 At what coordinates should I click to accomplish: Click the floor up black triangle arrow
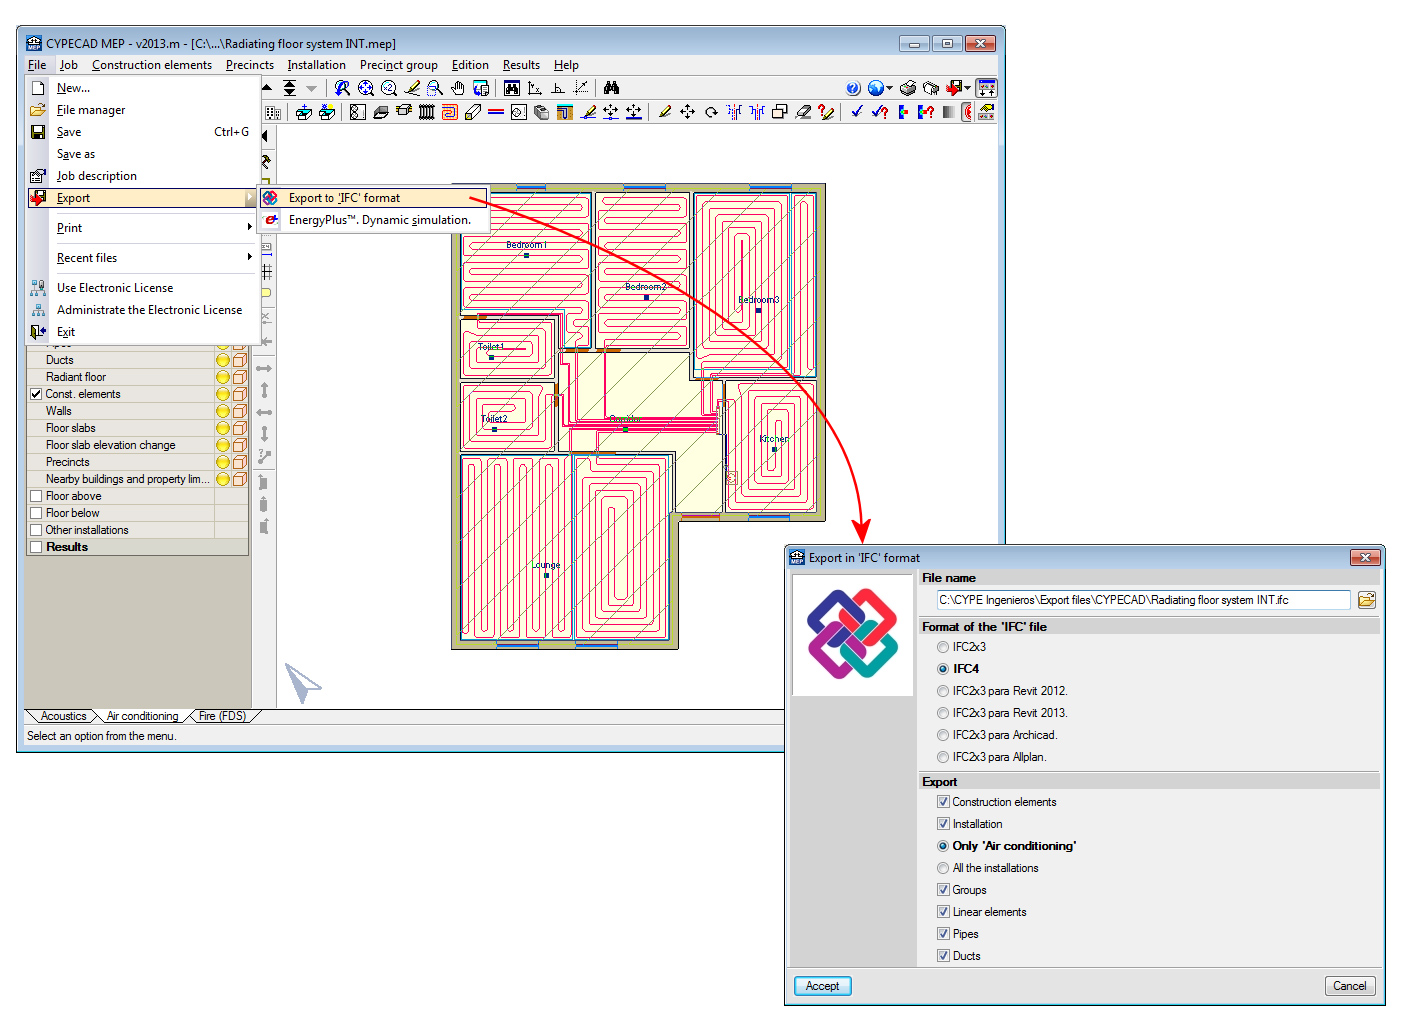267,88
